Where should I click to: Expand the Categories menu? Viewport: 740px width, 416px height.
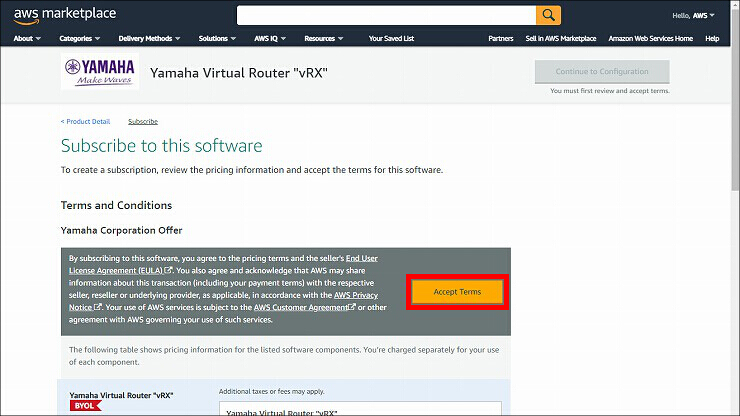[79, 38]
